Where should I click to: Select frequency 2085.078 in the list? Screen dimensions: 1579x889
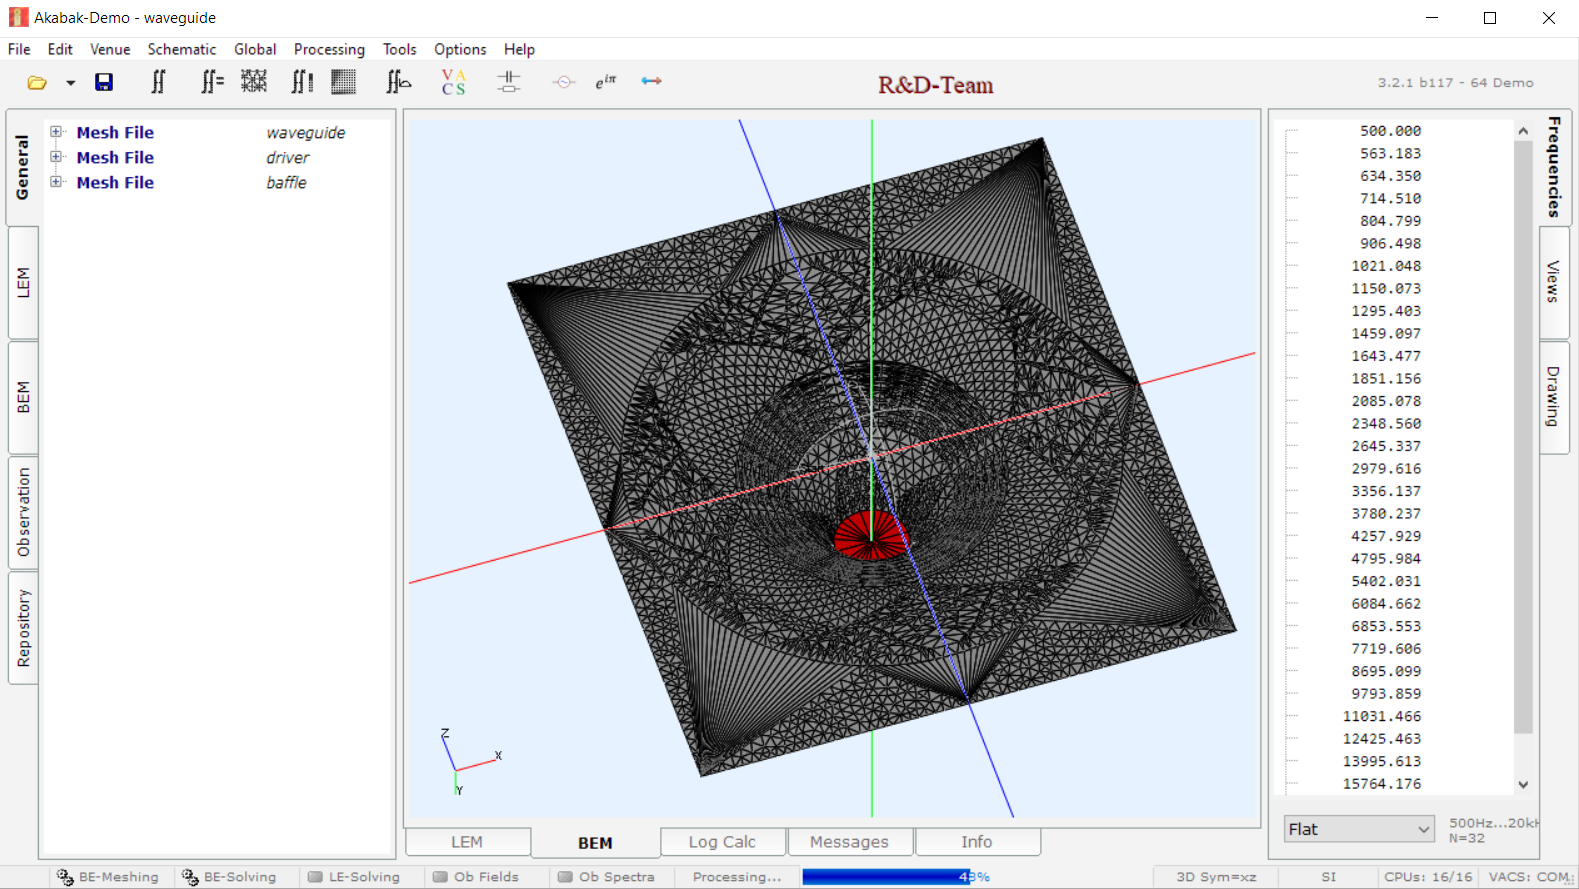pyautogui.click(x=1386, y=401)
